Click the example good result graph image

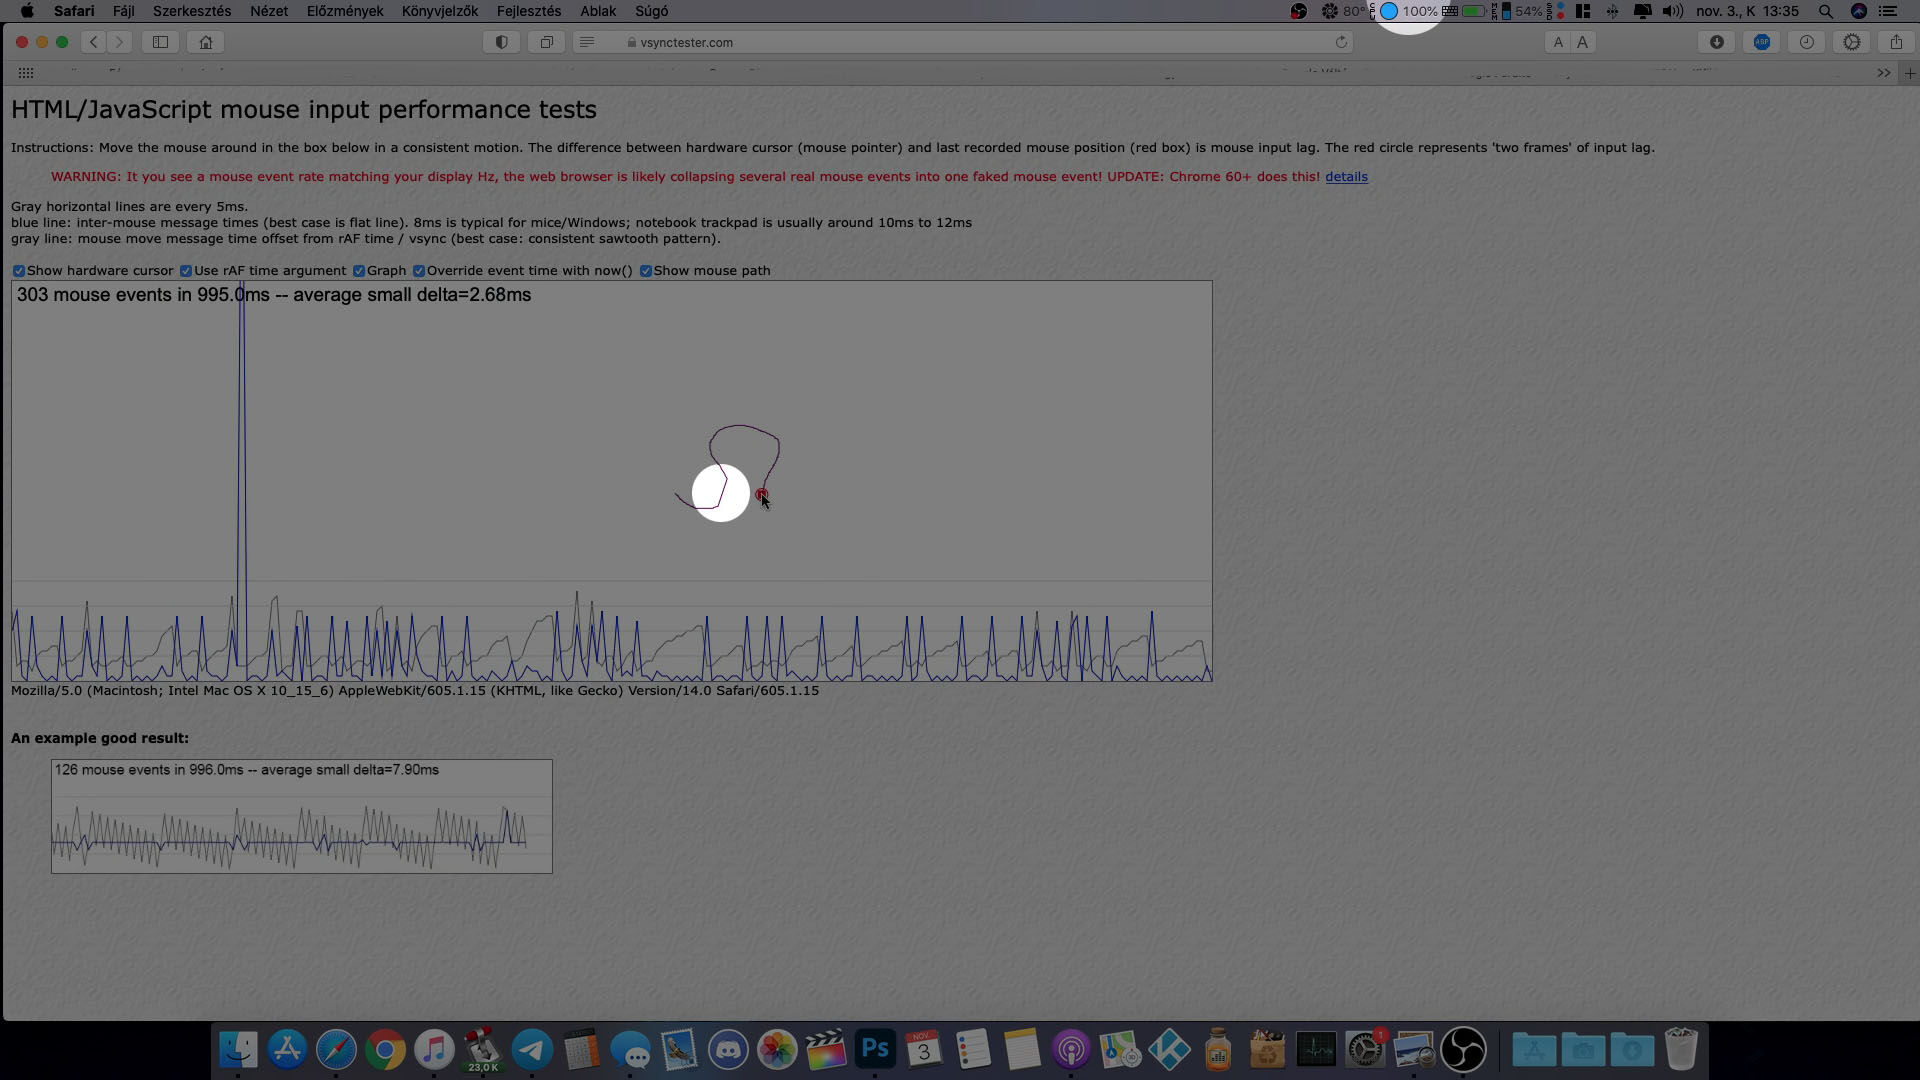[x=302, y=816]
